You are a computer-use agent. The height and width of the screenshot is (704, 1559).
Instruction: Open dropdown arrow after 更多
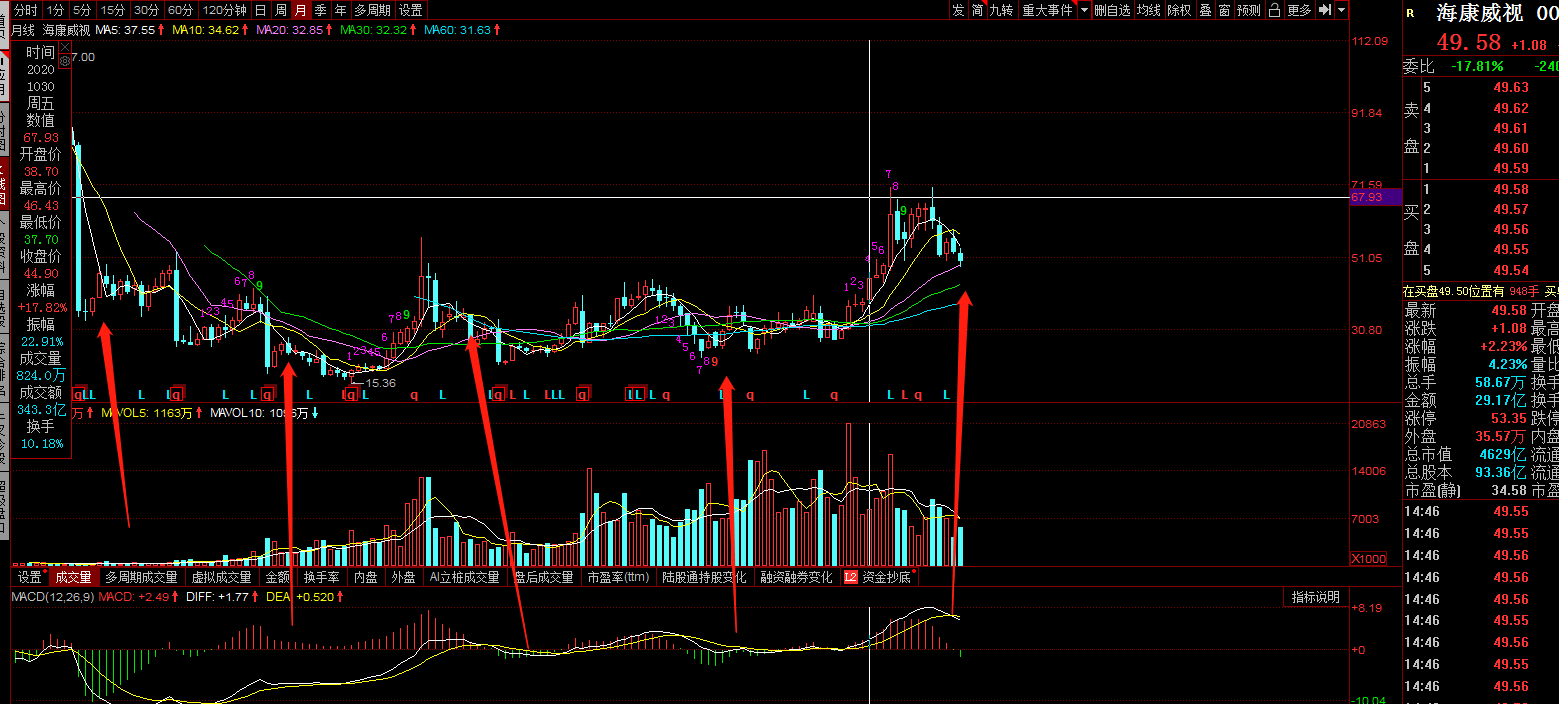1341,10
